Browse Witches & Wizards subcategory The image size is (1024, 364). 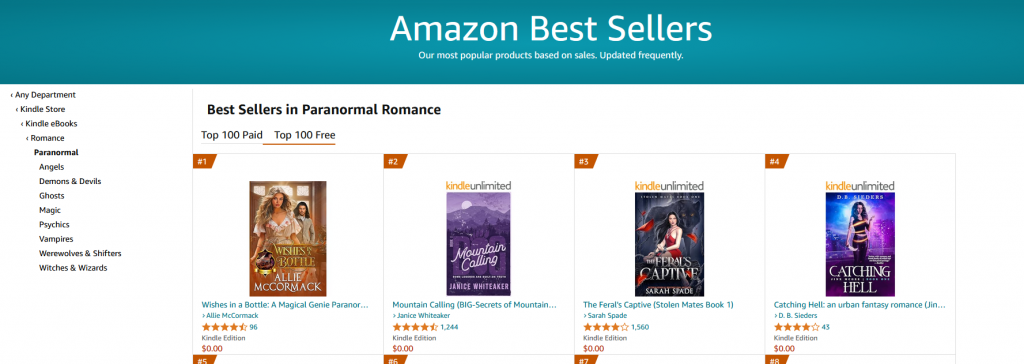tap(73, 268)
